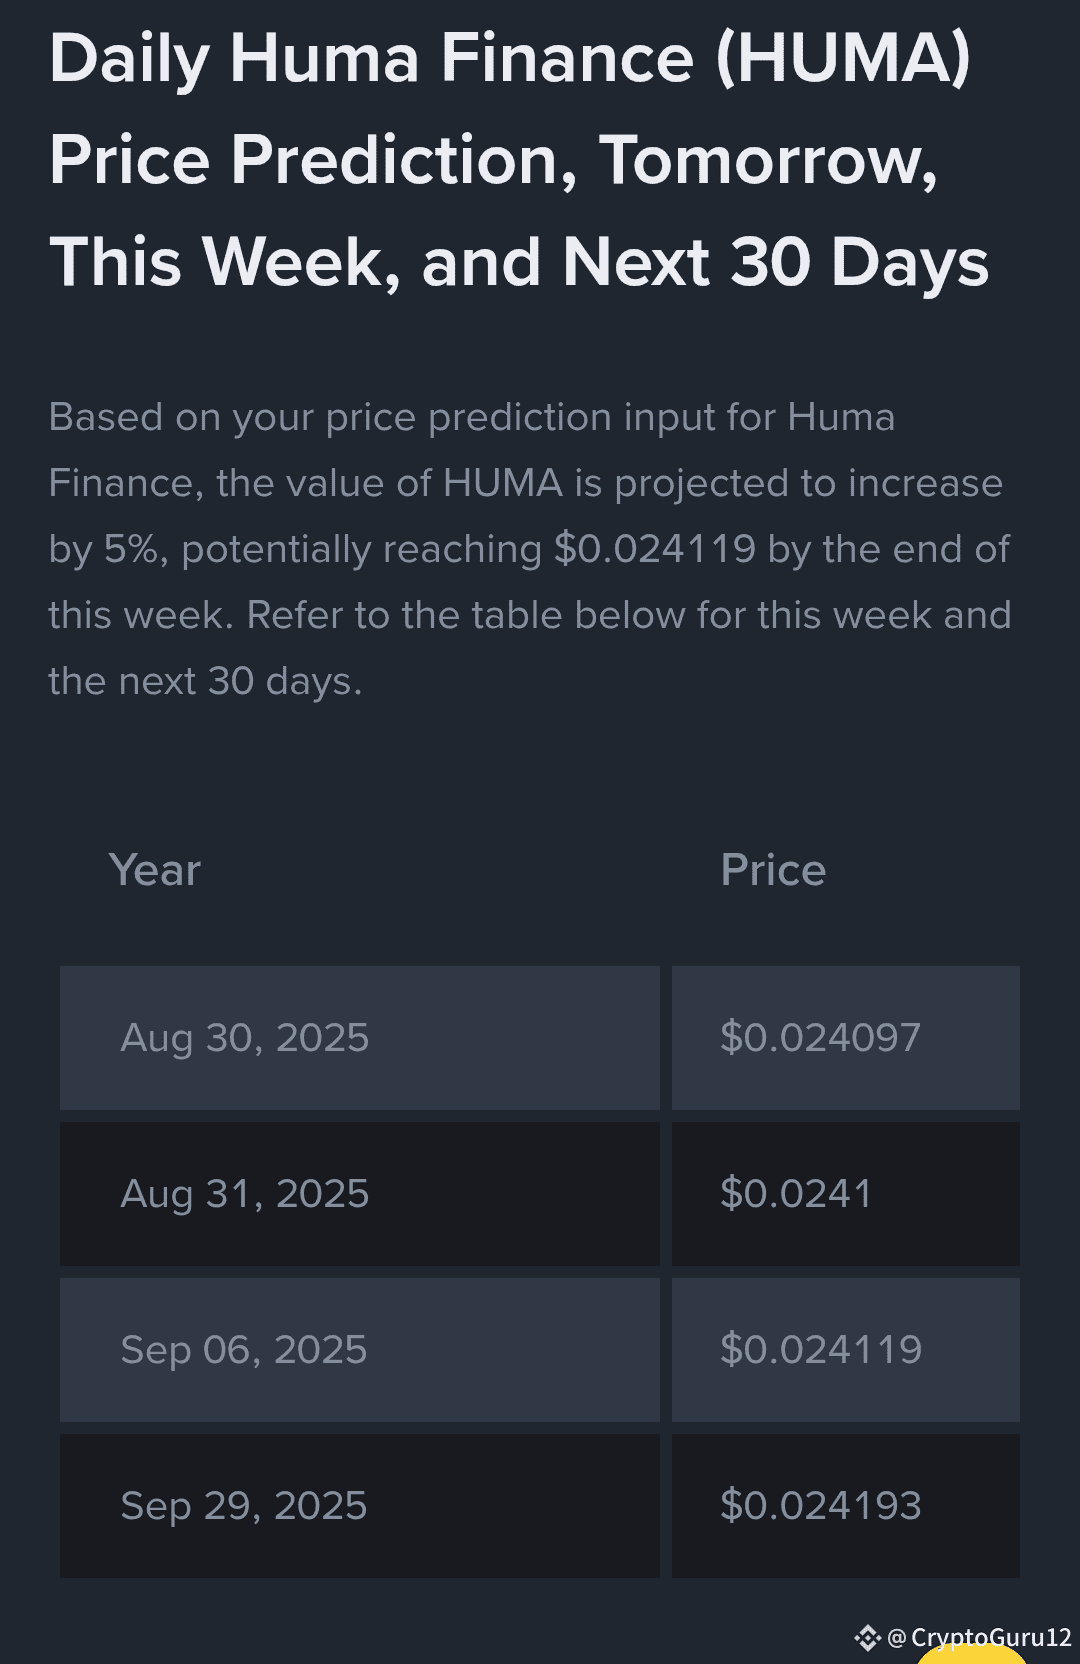Screen dimensions: 1080x1664
Task: Click the Aug 30, 2025 date cell
Action: pyautogui.click(x=360, y=1038)
